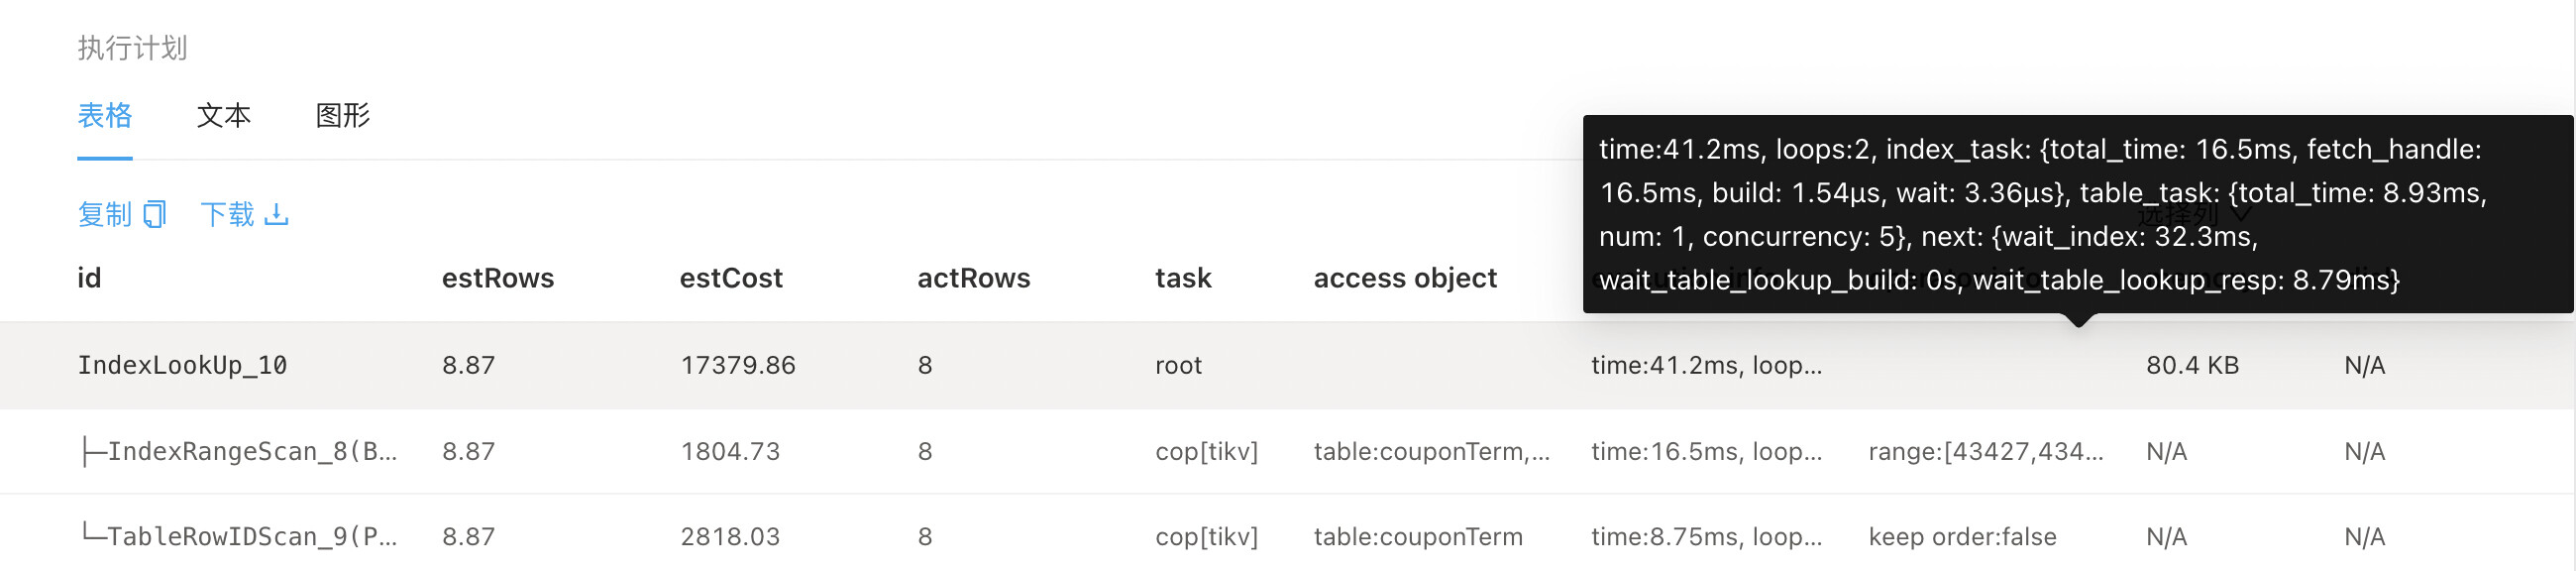Click the truncated range:[43427,434... cell
The image size is (2576, 571).
tap(1986, 452)
